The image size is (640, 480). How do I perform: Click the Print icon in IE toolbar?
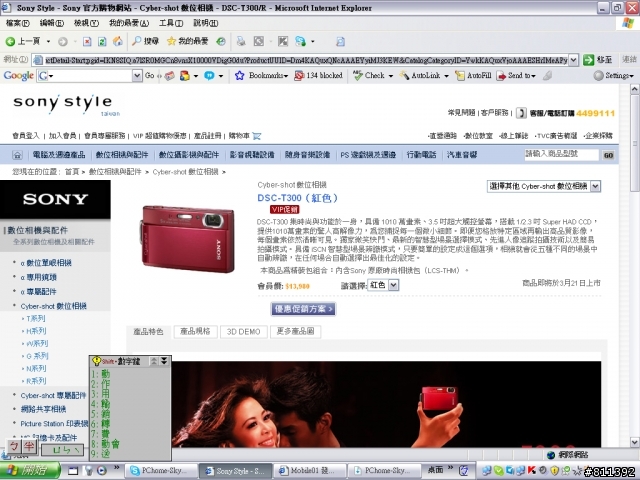pos(241,41)
